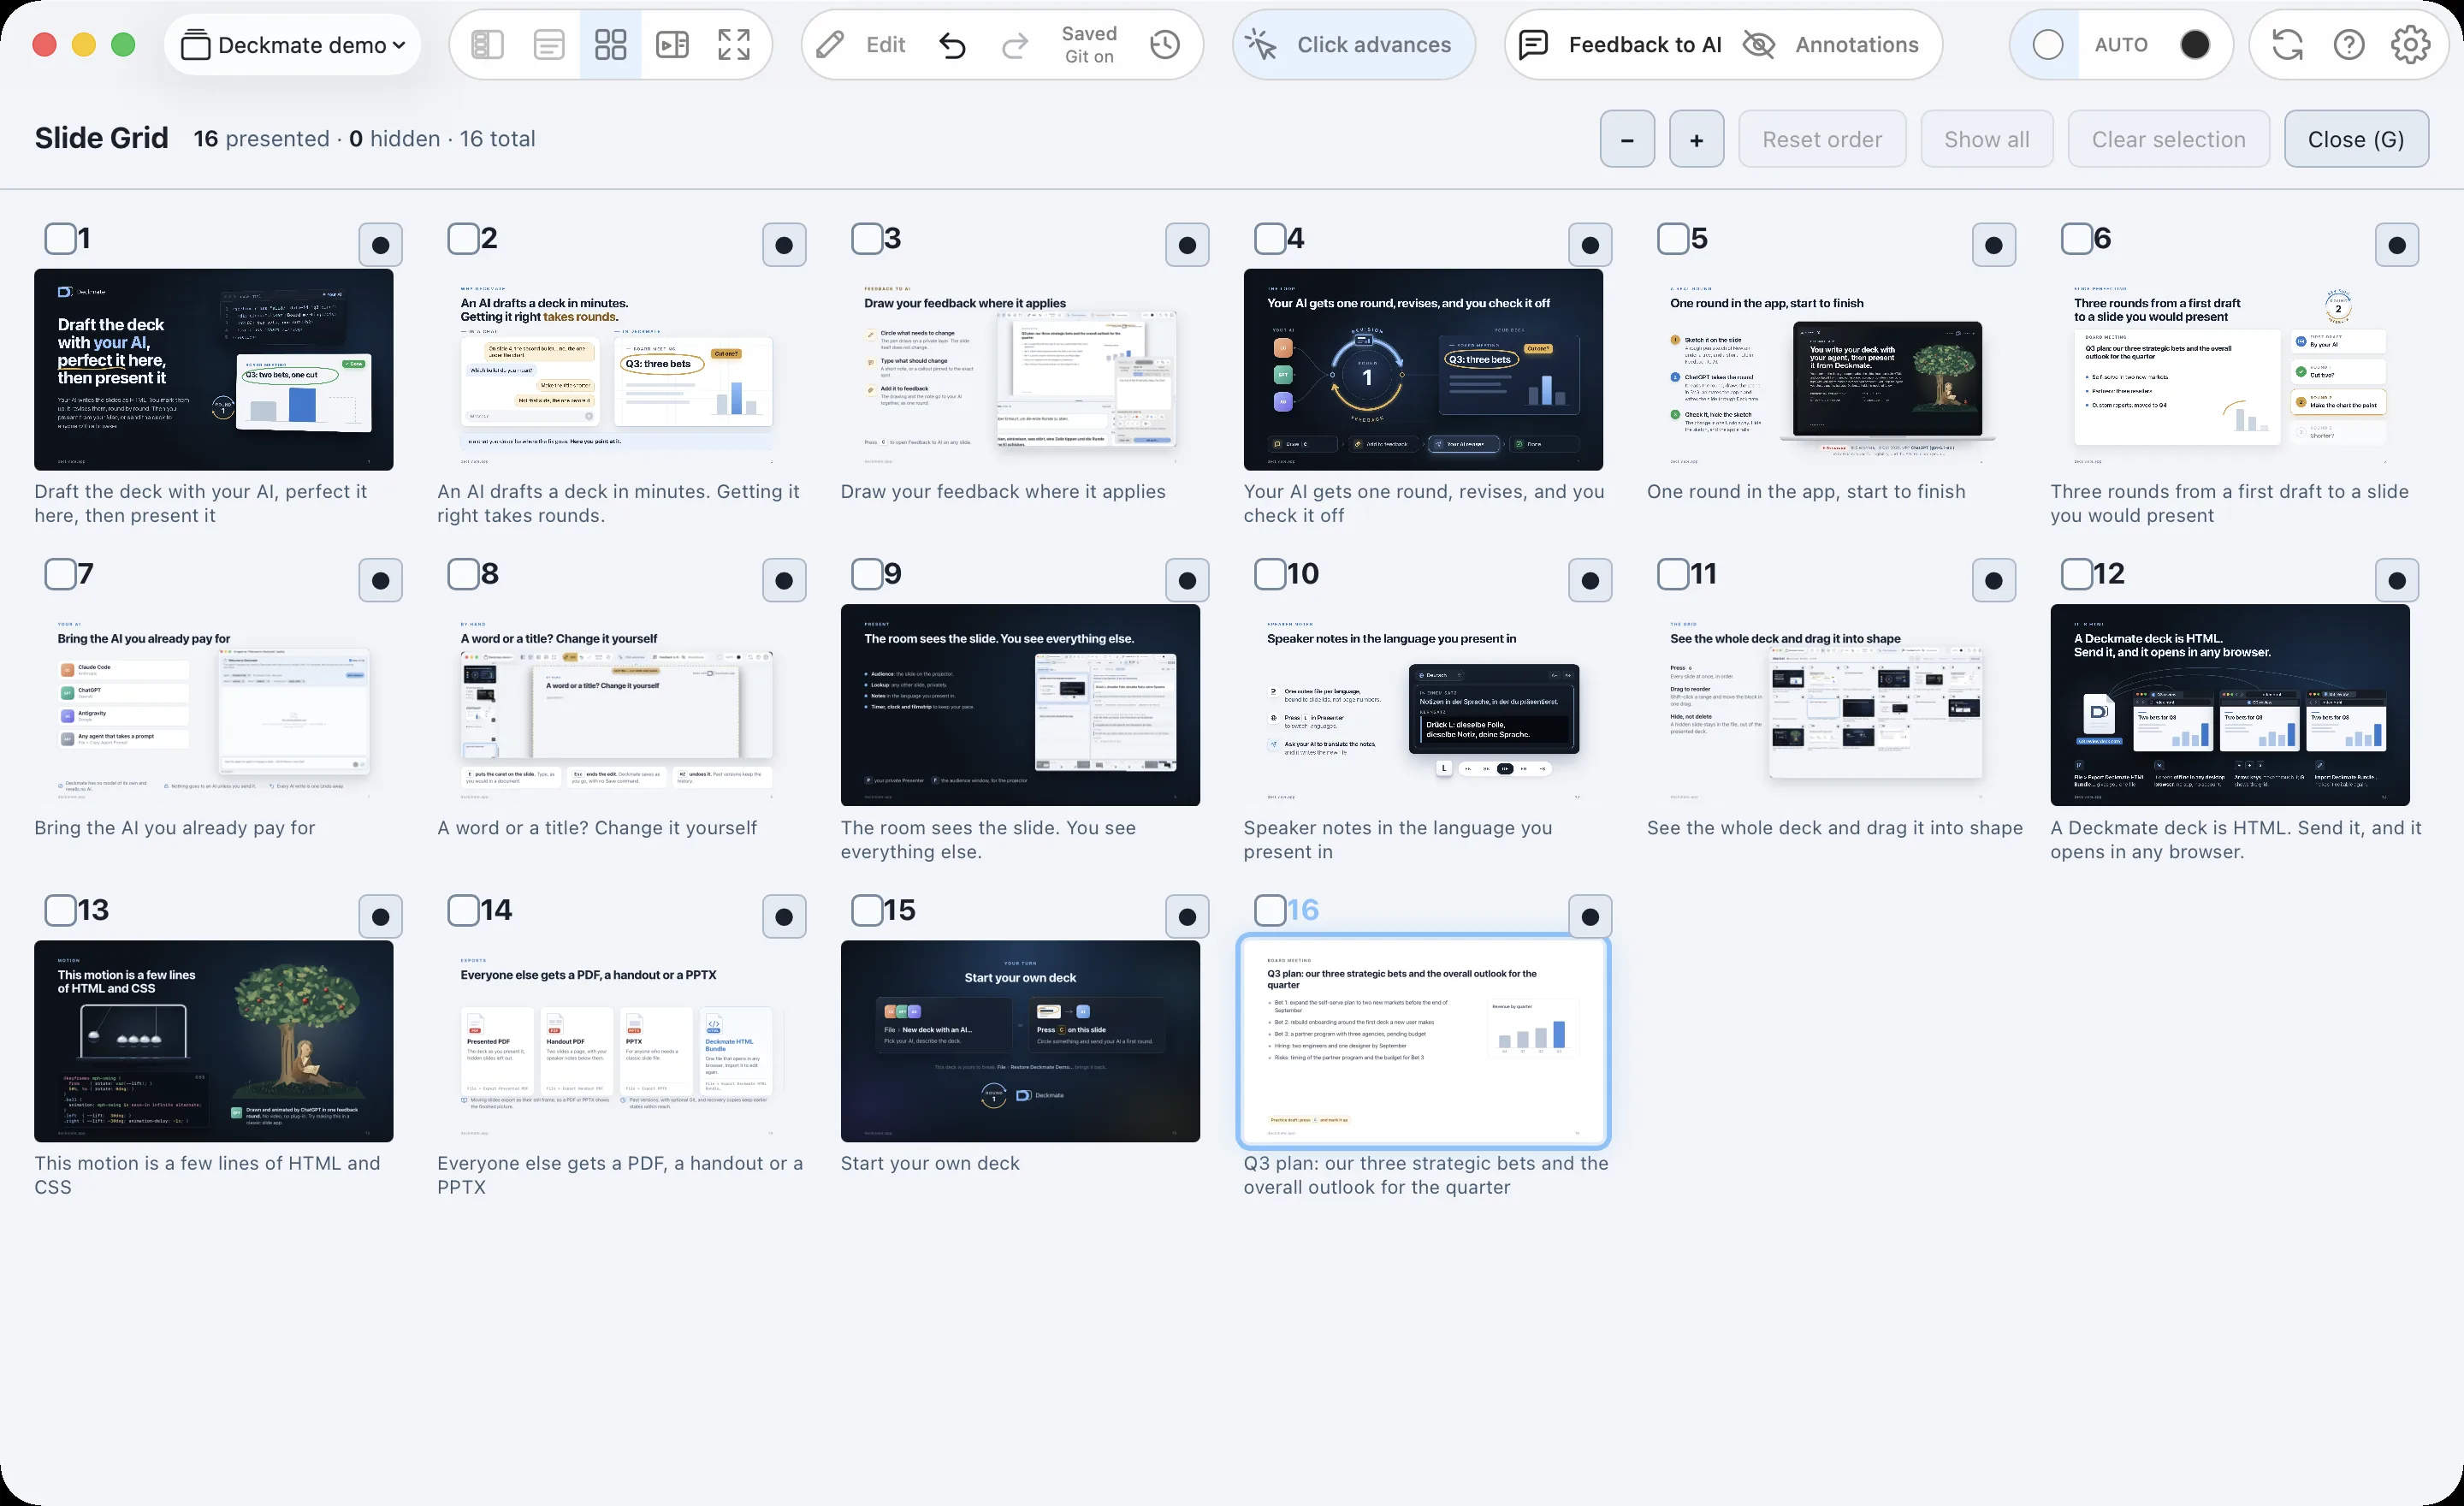Open Feedback to AI

pyautogui.click(x=1621, y=45)
